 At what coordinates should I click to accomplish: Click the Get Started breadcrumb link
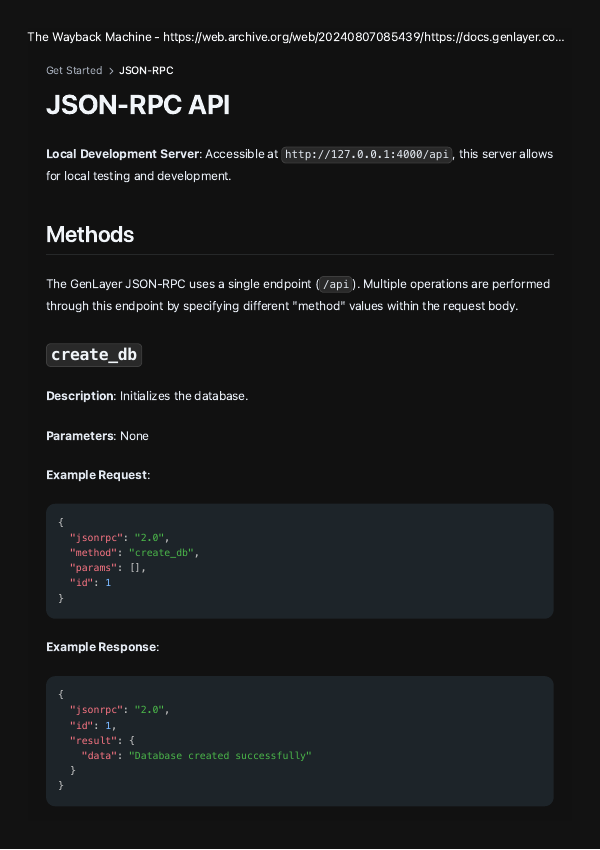click(x=73, y=70)
